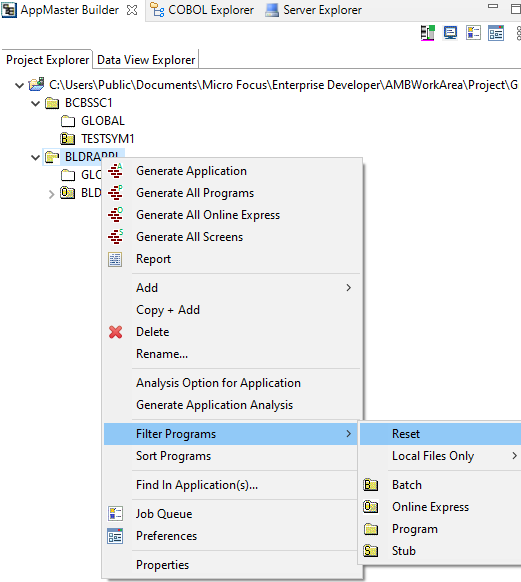Click the Job Queue toolbar icon
Image resolution: width=521 pixels, height=582 pixels.
click(473, 33)
